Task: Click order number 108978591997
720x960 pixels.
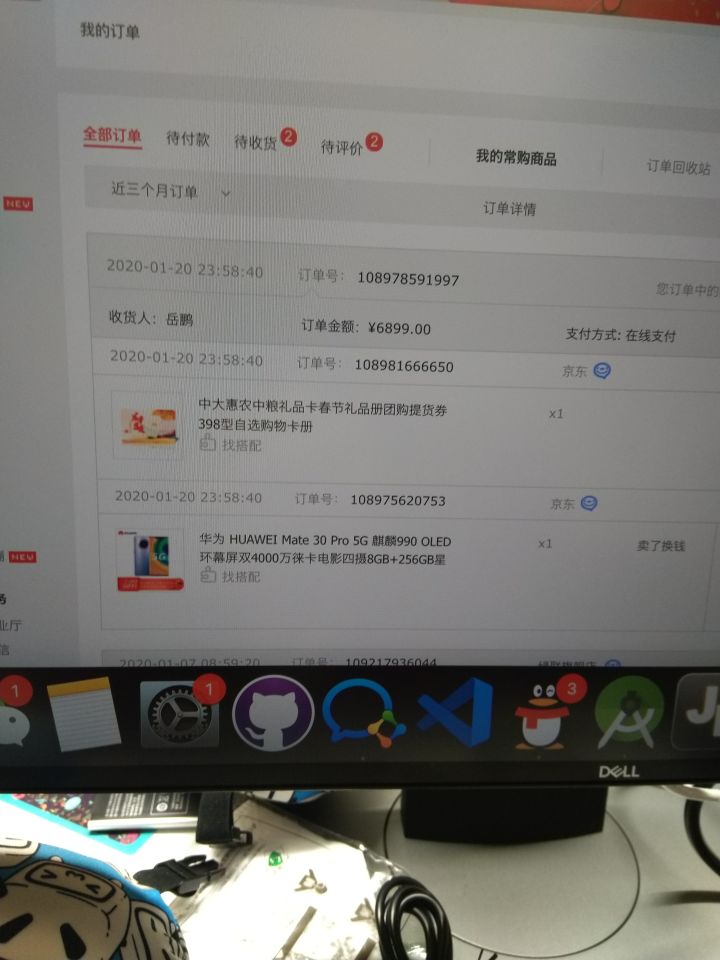Action: [x=408, y=279]
